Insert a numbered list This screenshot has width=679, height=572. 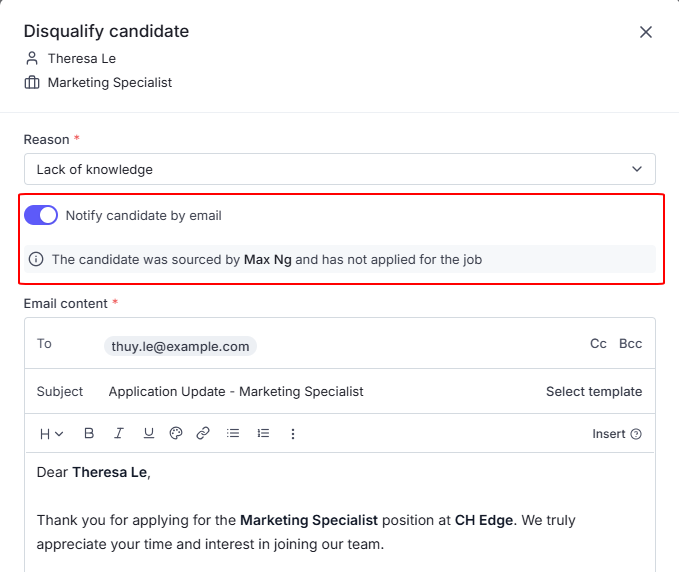[263, 434]
